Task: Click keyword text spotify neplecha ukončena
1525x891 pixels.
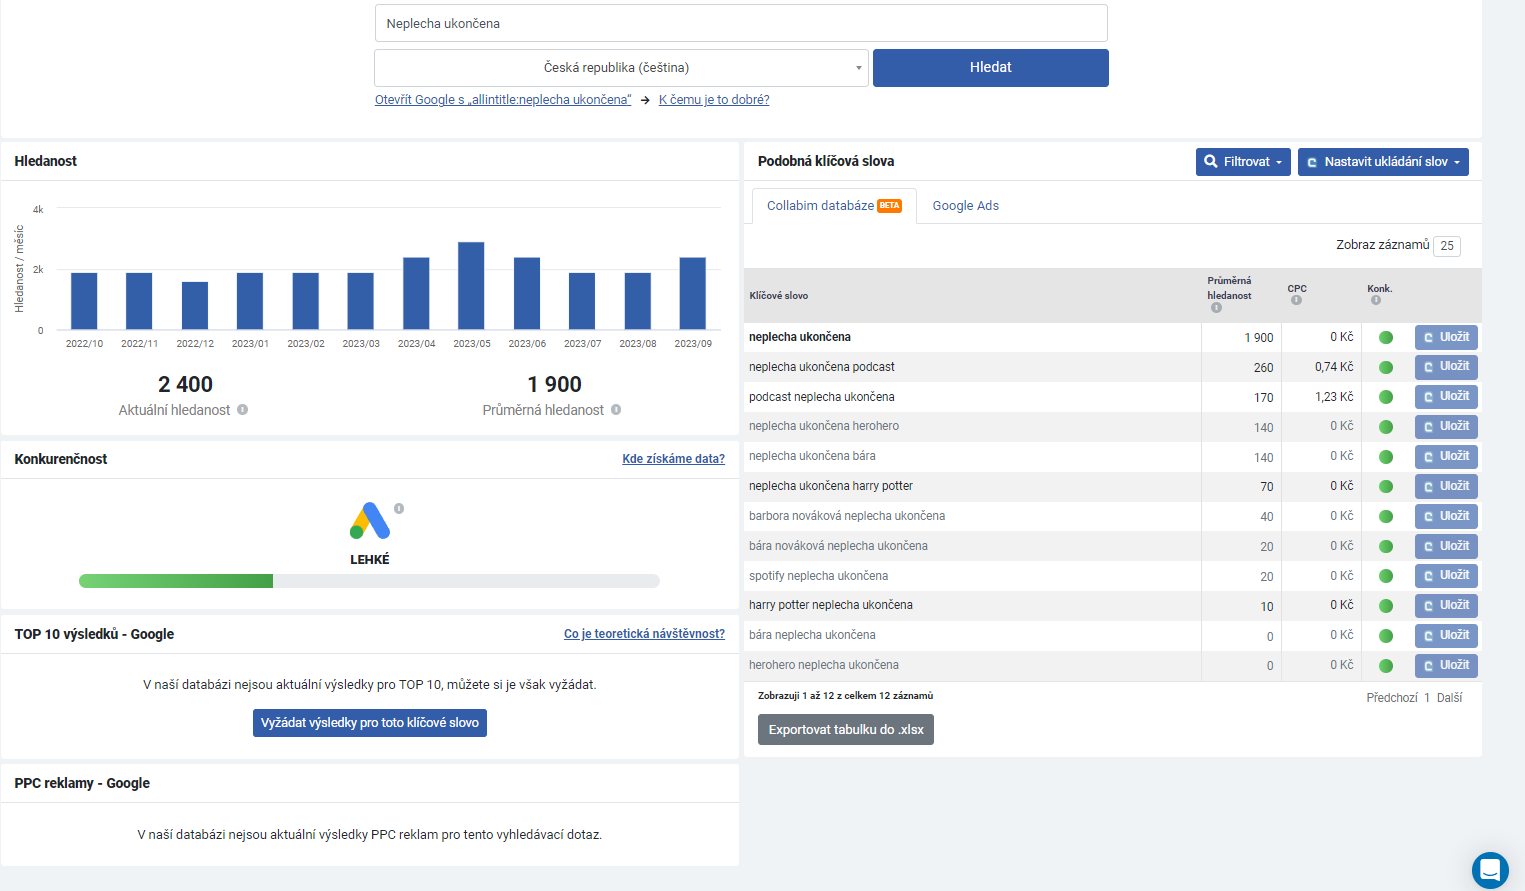Action: pos(818,576)
